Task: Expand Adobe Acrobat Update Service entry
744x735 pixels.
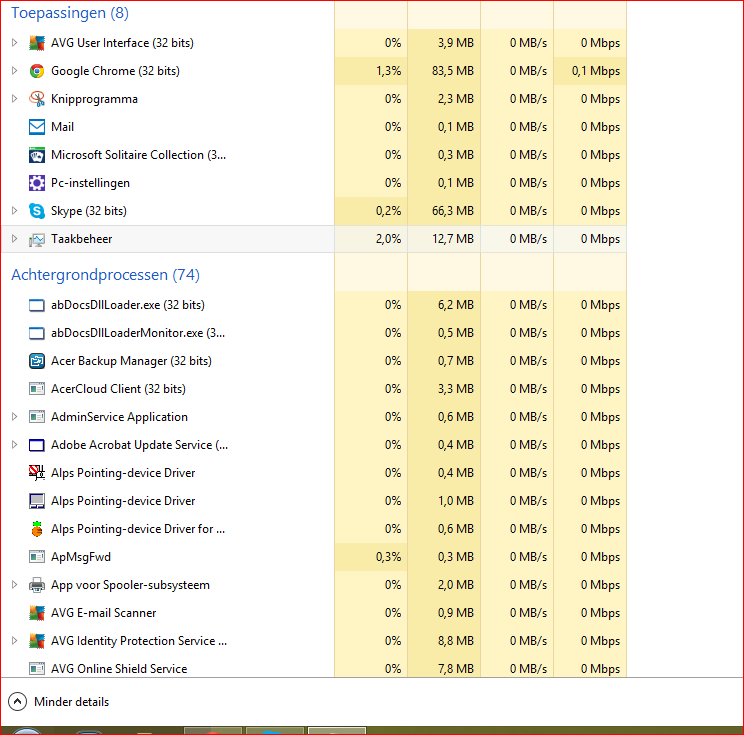Action: click(x=14, y=445)
